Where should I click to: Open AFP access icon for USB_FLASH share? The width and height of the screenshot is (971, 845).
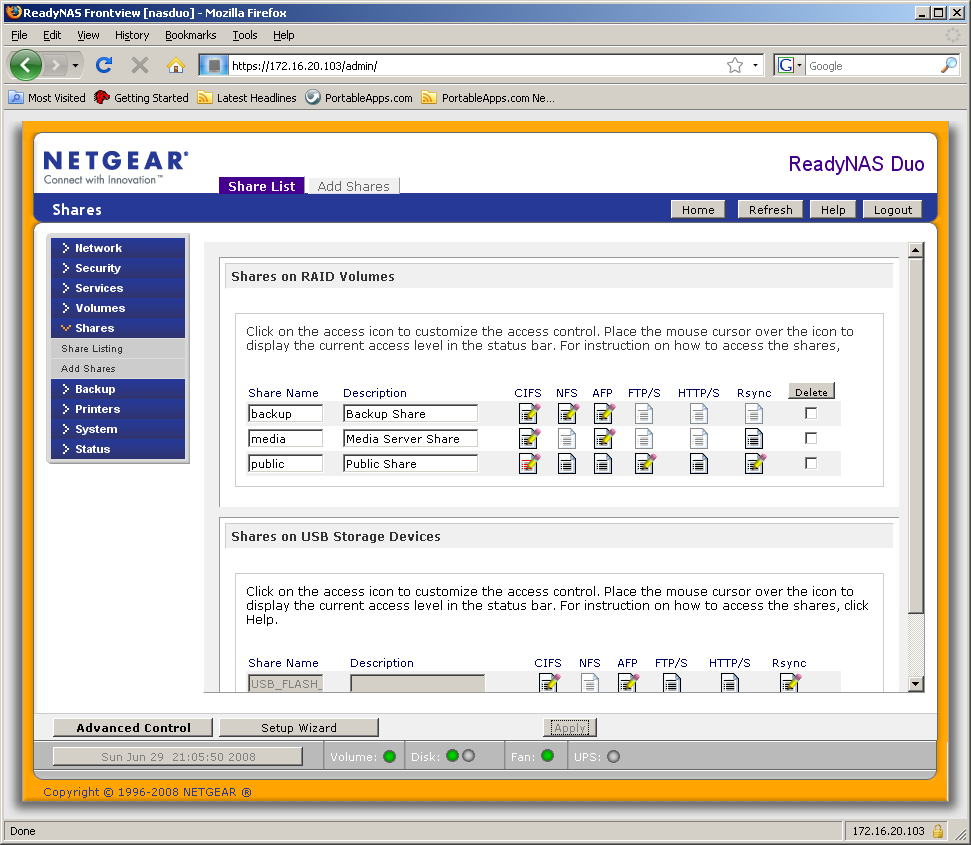click(628, 683)
